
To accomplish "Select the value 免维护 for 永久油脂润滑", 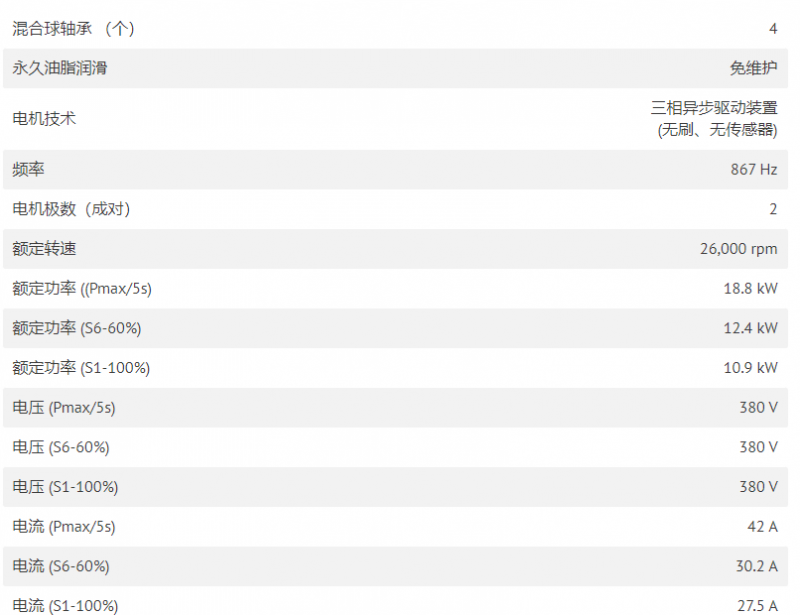I will (753, 68).
